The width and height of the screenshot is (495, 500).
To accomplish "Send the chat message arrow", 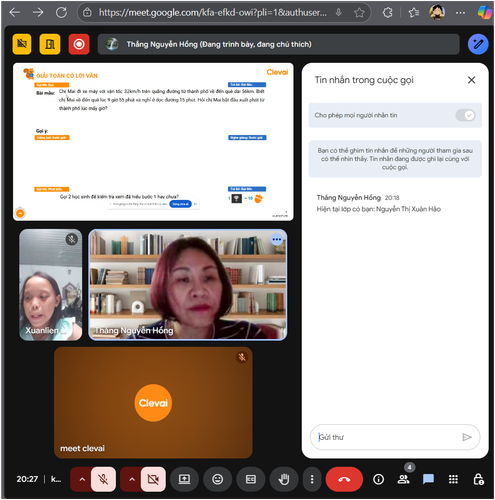I will [x=467, y=437].
